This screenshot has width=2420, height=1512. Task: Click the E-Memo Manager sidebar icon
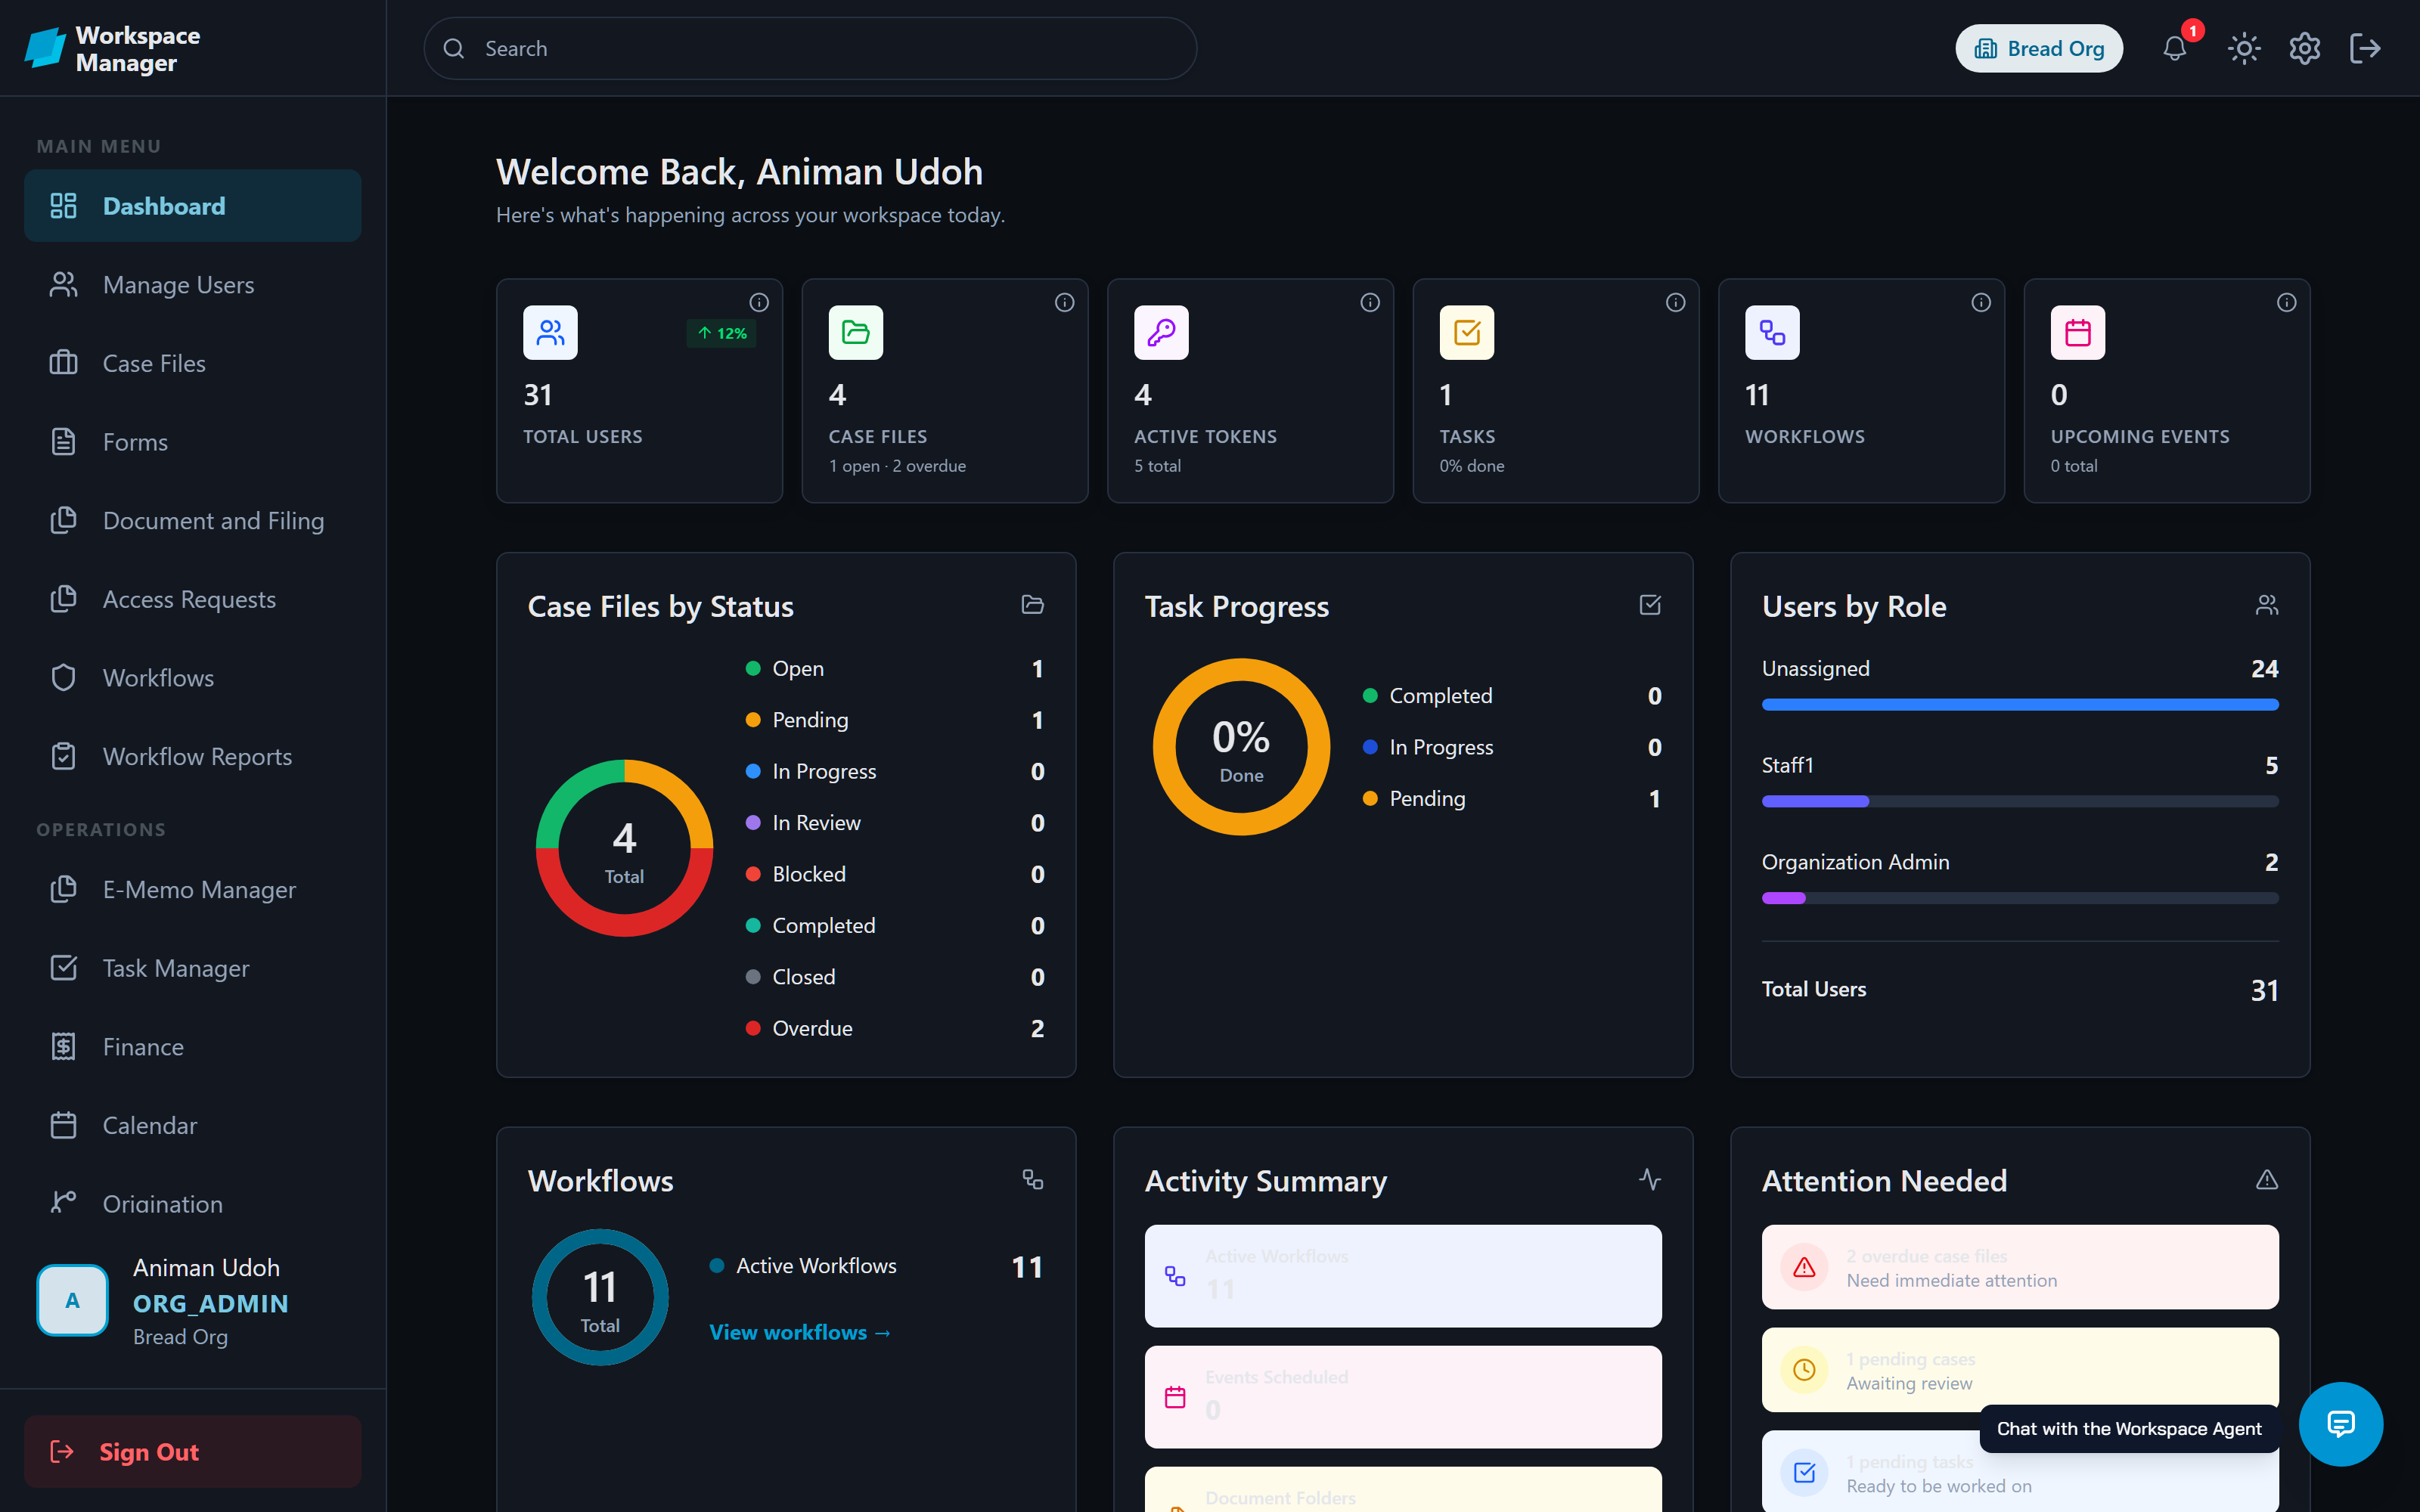[63, 889]
